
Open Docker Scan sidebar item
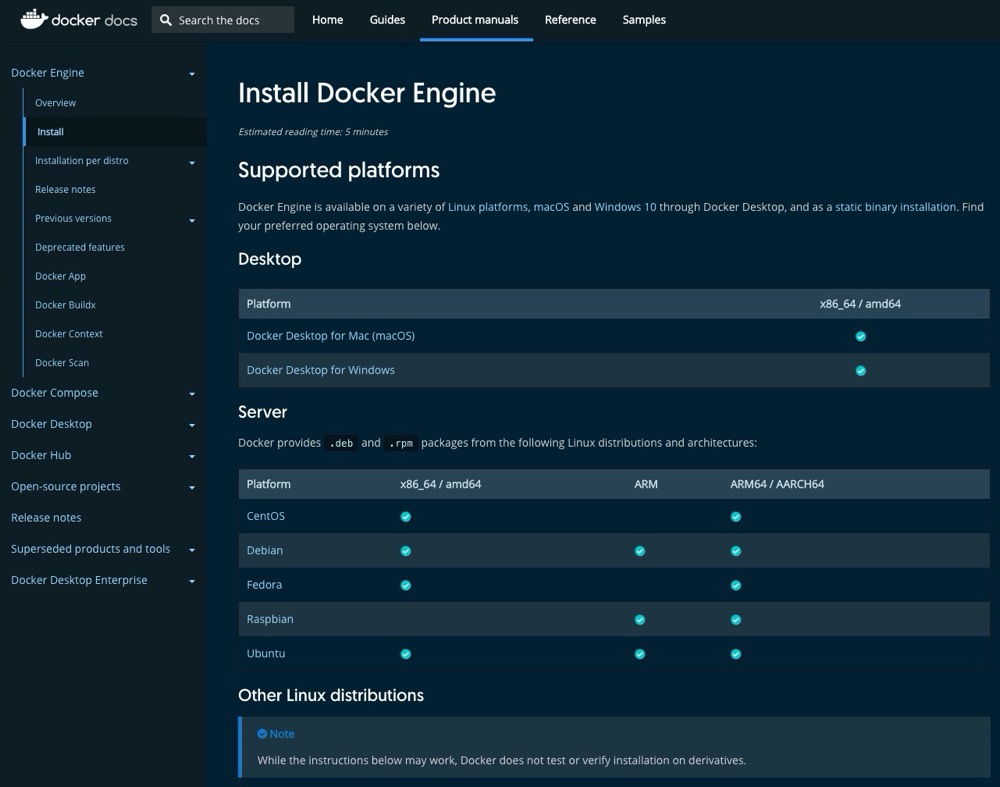pyautogui.click(x=62, y=363)
